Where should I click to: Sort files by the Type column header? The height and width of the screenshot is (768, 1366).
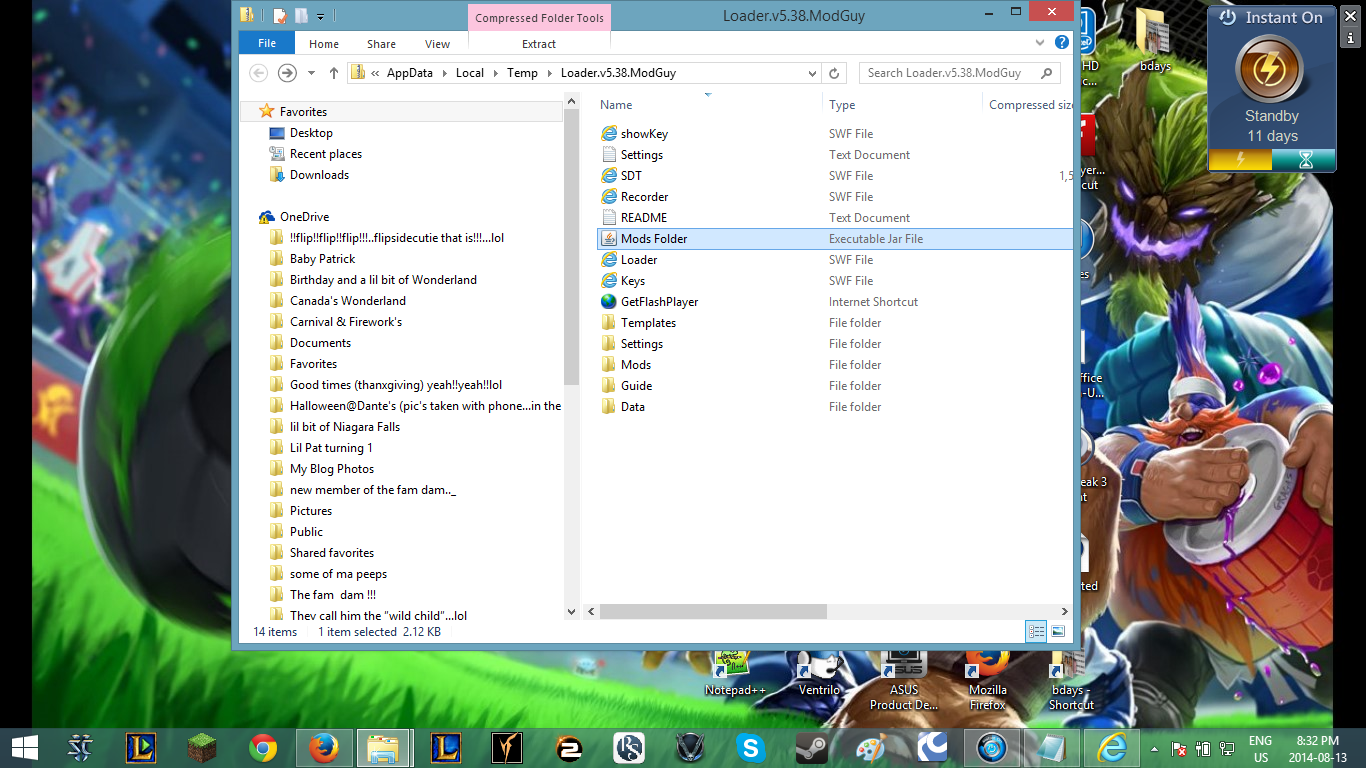pyautogui.click(x=842, y=105)
